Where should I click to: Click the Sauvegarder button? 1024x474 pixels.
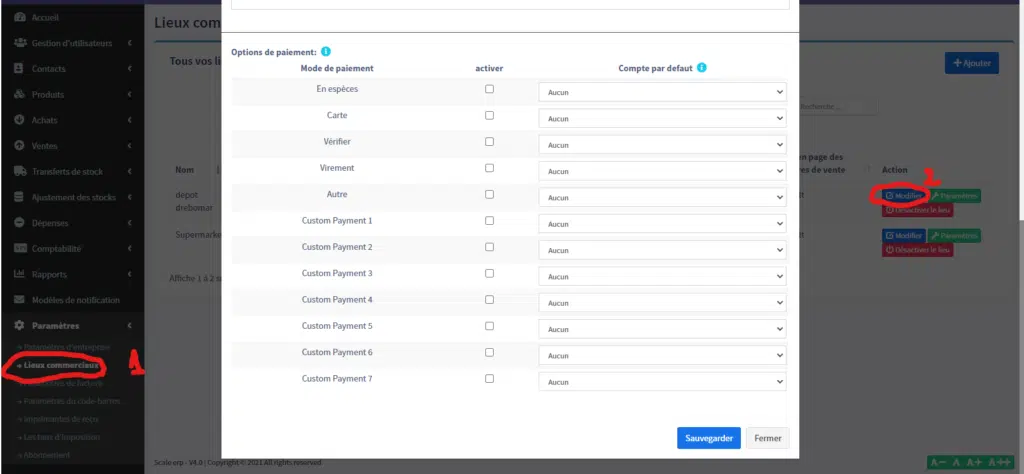708,438
